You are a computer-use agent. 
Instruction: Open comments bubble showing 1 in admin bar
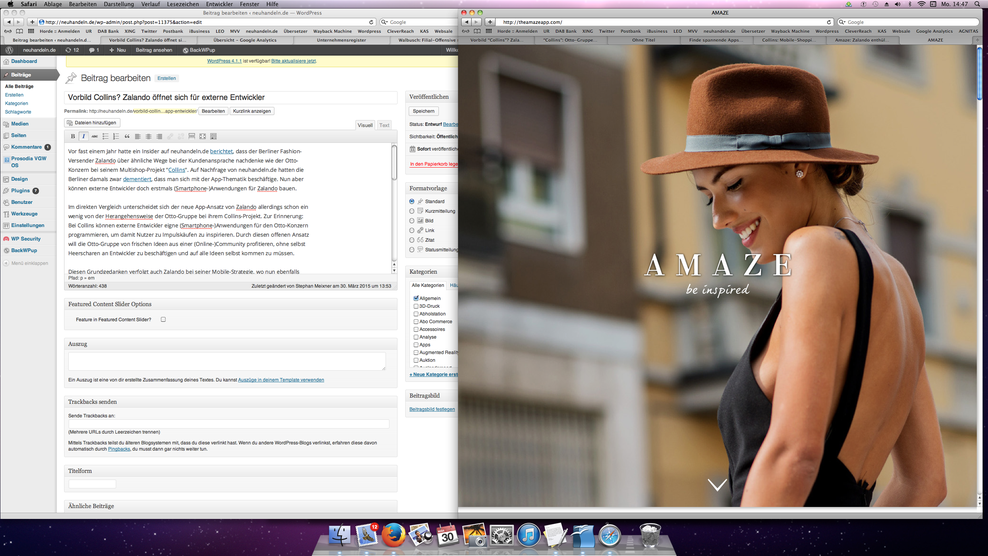pos(94,50)
